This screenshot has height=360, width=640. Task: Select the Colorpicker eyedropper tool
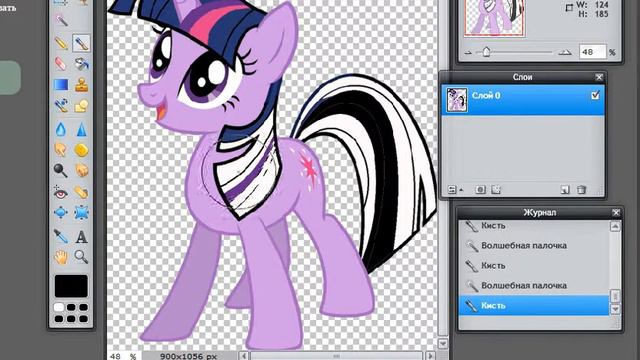click(61, 236)
